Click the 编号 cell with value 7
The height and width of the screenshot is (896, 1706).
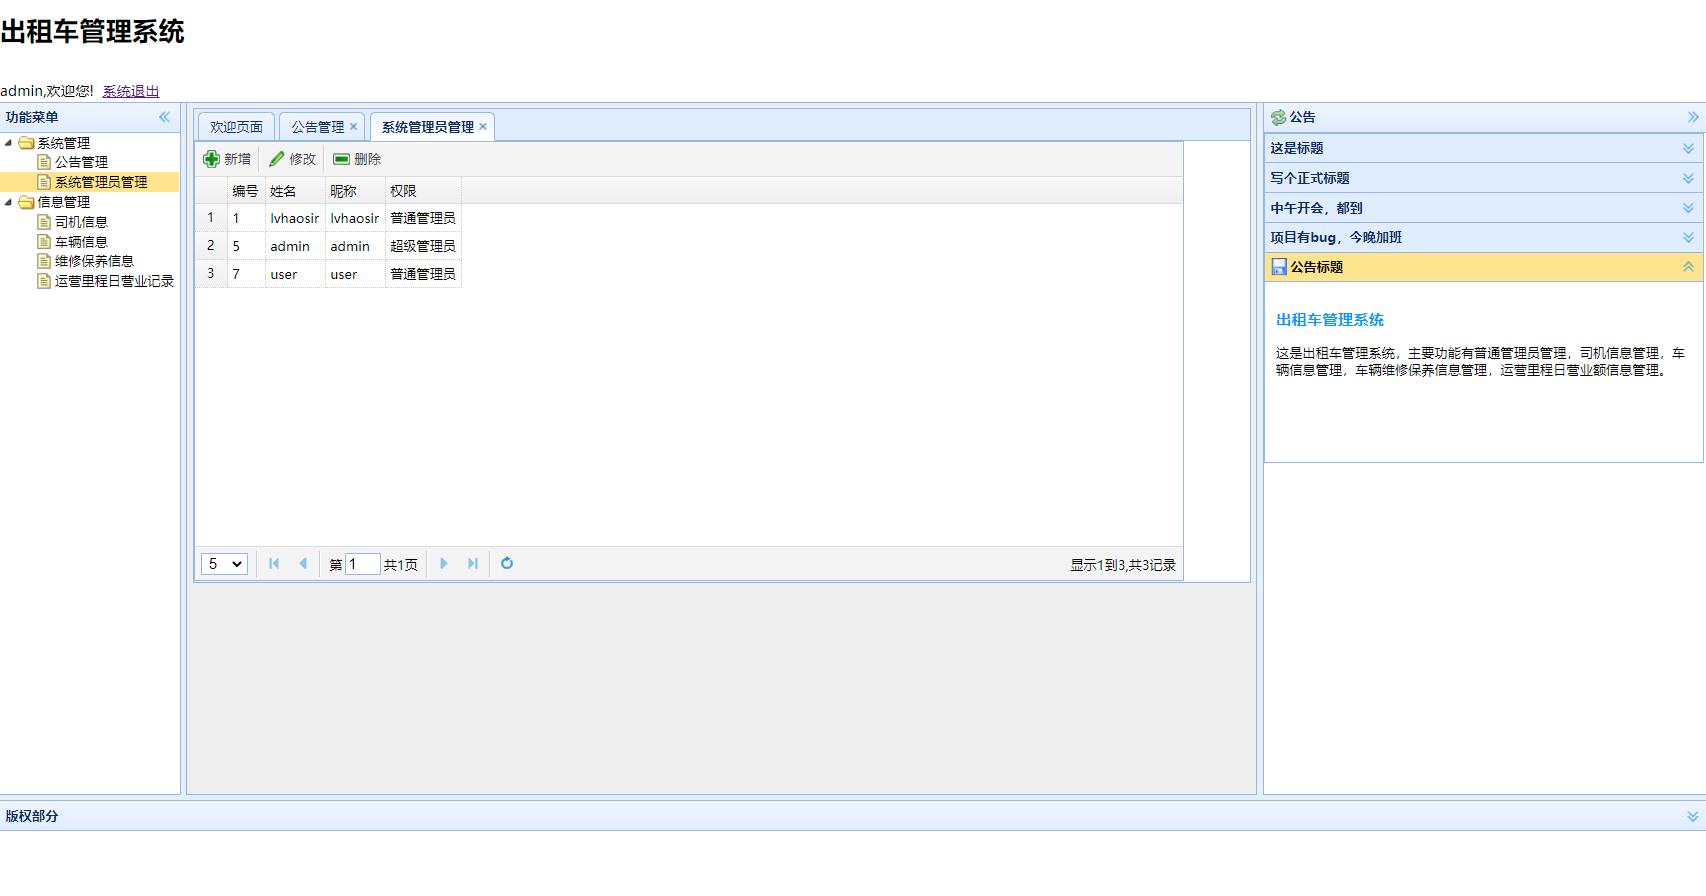point(246,274)
